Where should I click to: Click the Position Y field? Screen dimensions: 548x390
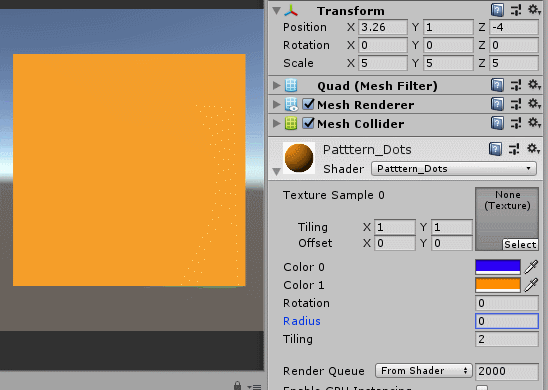[x=448, y=27]
